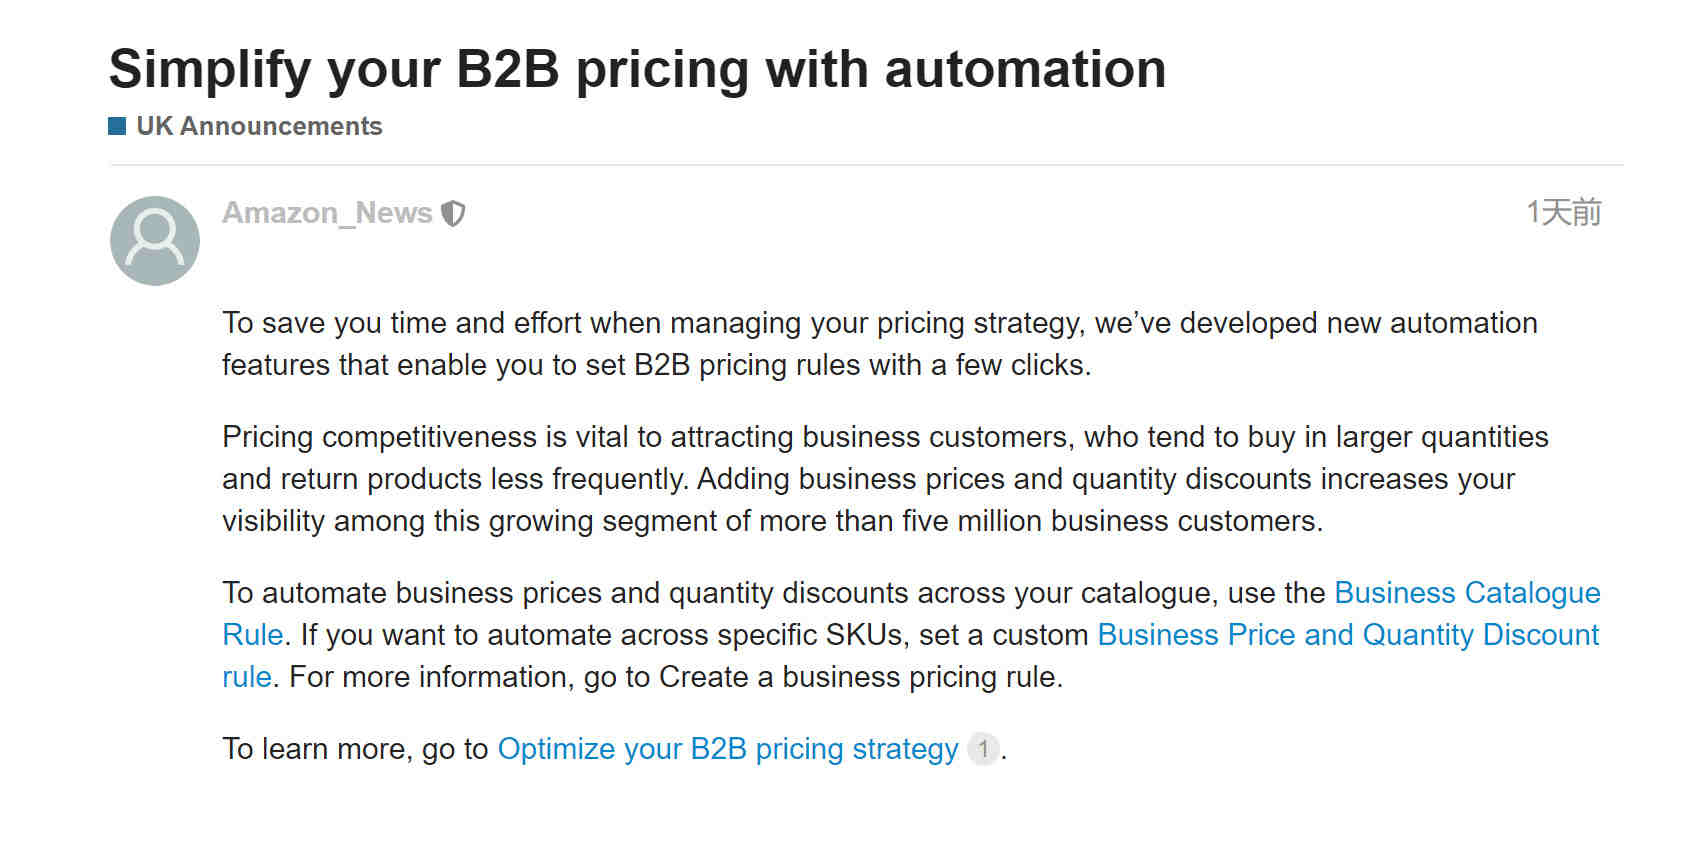The height and width of the screenshot is (841, 1698).
Task: Click the paragraph starting Pricing competitiveness is vital
Action: [x=885, y=479]
